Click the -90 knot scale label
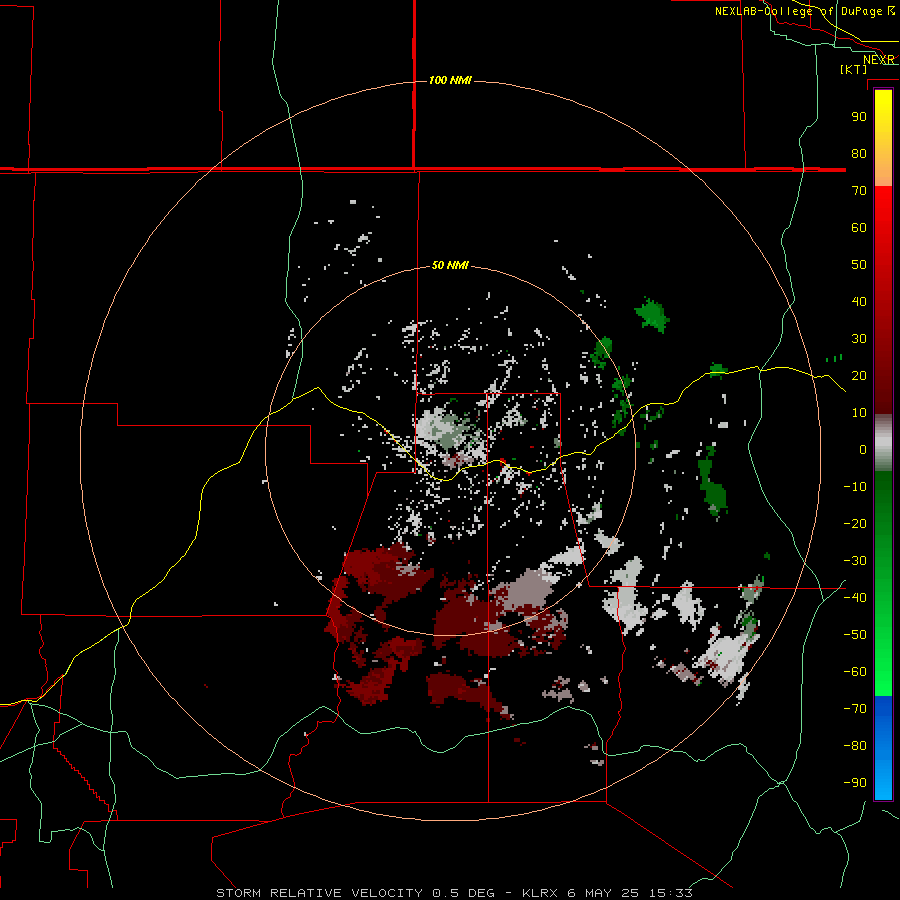The image size is (900, 900). pos(855,782)
